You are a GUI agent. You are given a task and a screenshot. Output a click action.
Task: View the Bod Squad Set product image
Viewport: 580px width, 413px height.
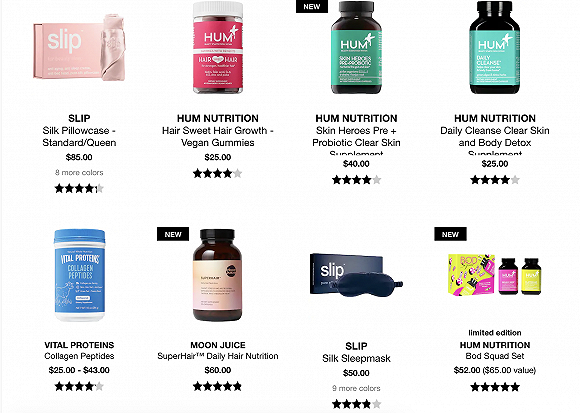click(495, 275)
